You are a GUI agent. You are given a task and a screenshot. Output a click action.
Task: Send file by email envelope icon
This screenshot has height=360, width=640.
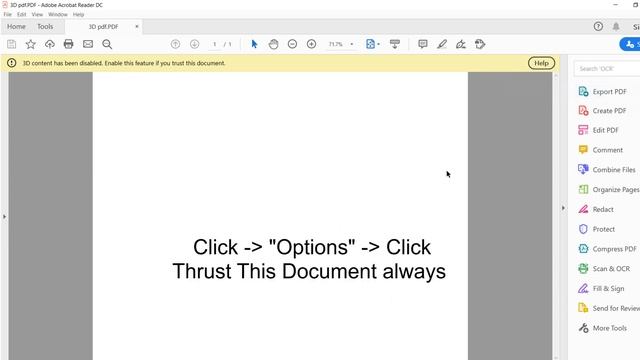(88, 44)
